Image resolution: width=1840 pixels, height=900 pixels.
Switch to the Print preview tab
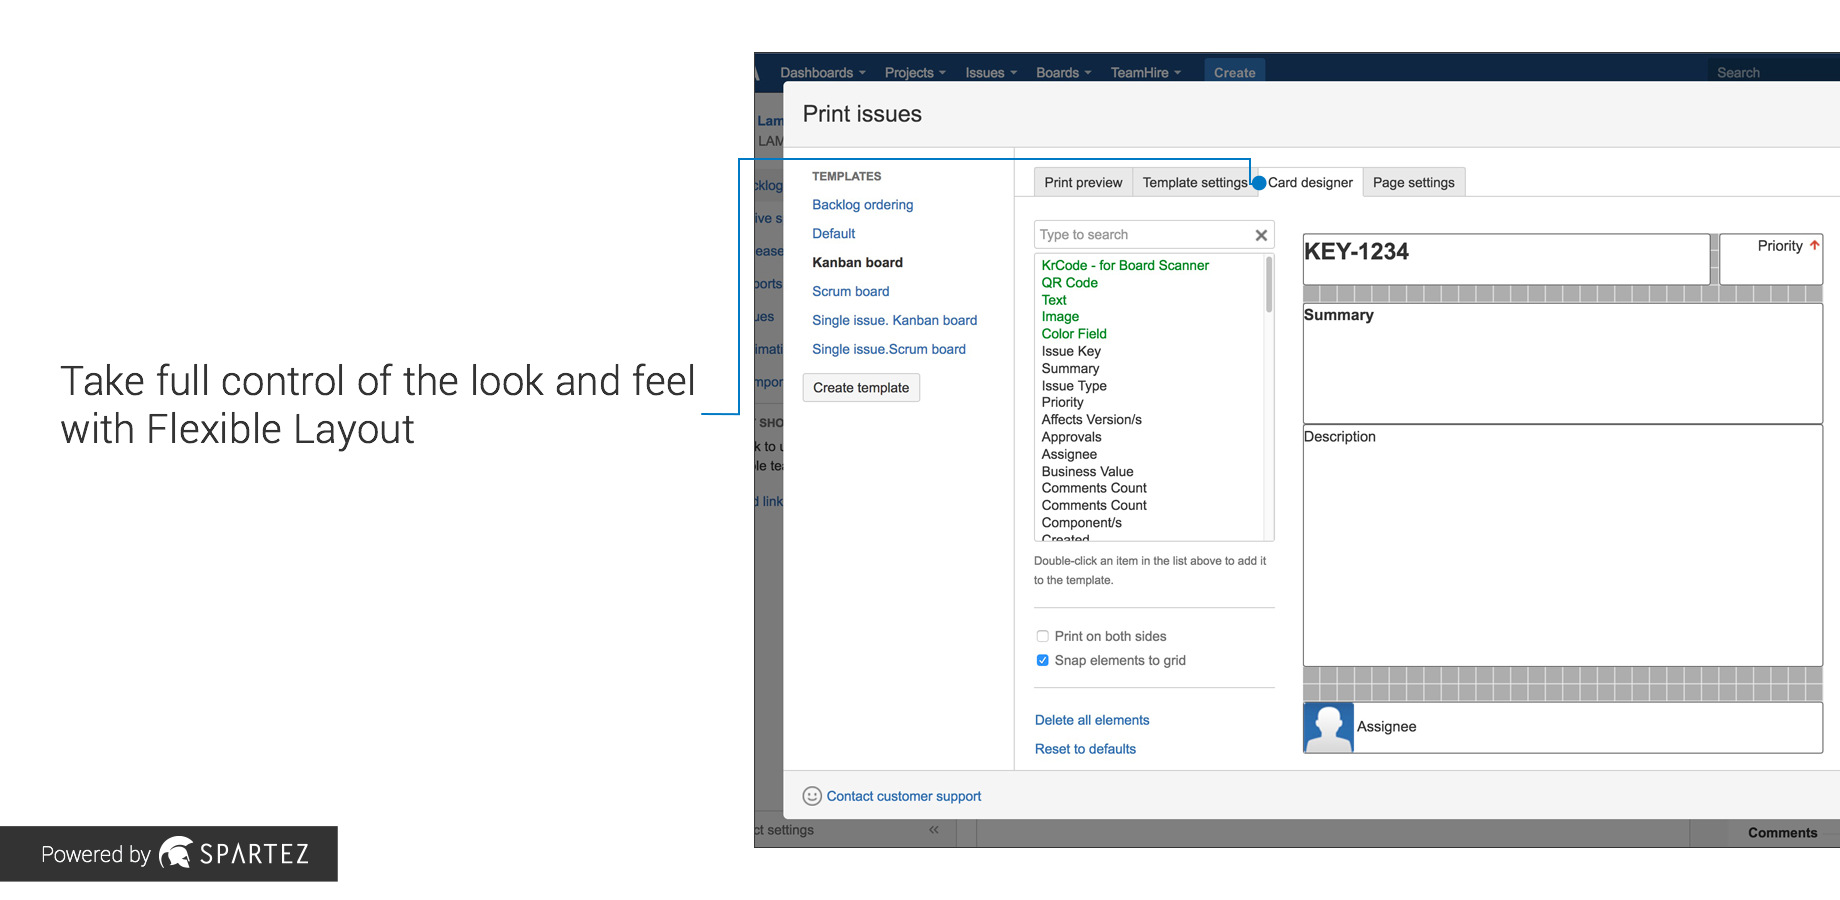pyautogui.click(x=1083, y=182)
